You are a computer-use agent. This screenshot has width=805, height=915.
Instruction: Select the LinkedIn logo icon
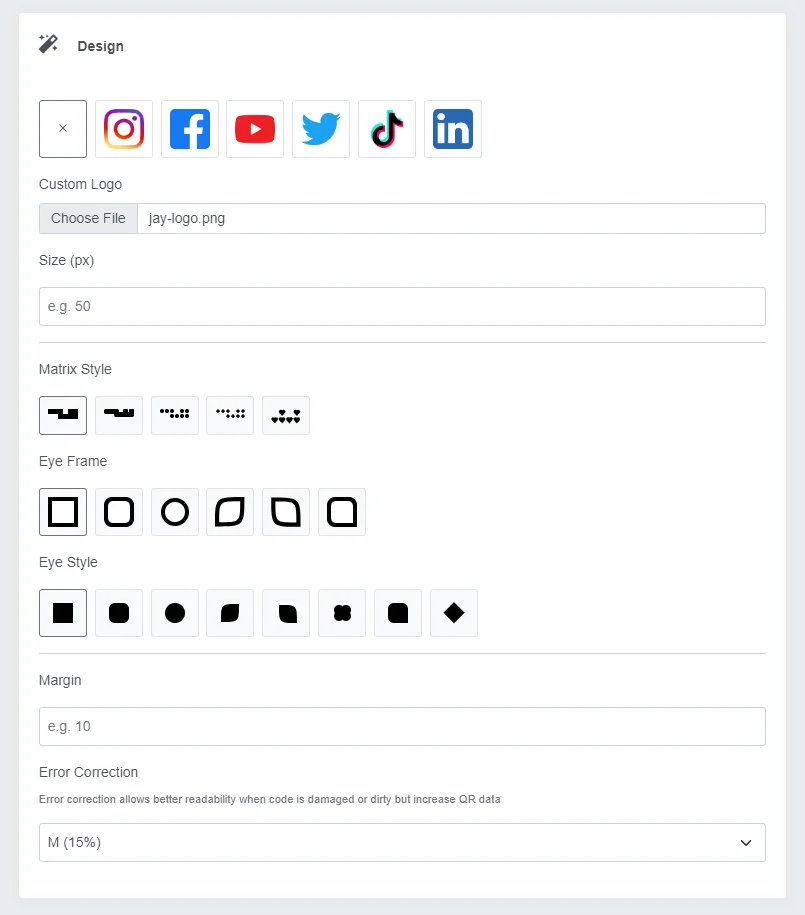point(453,129)
